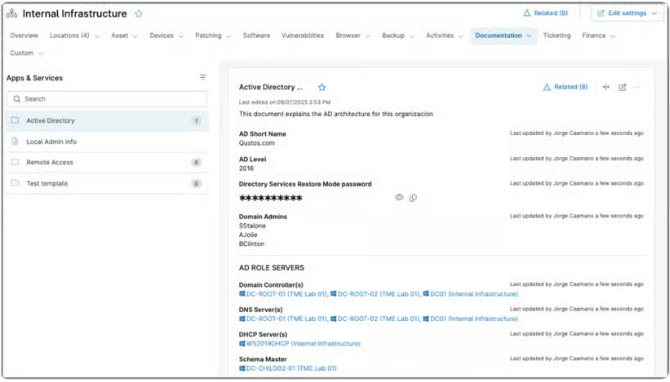Click the AD ROLE SERVERS section heading
Screen dimensions: 670x382
[272, 268]
